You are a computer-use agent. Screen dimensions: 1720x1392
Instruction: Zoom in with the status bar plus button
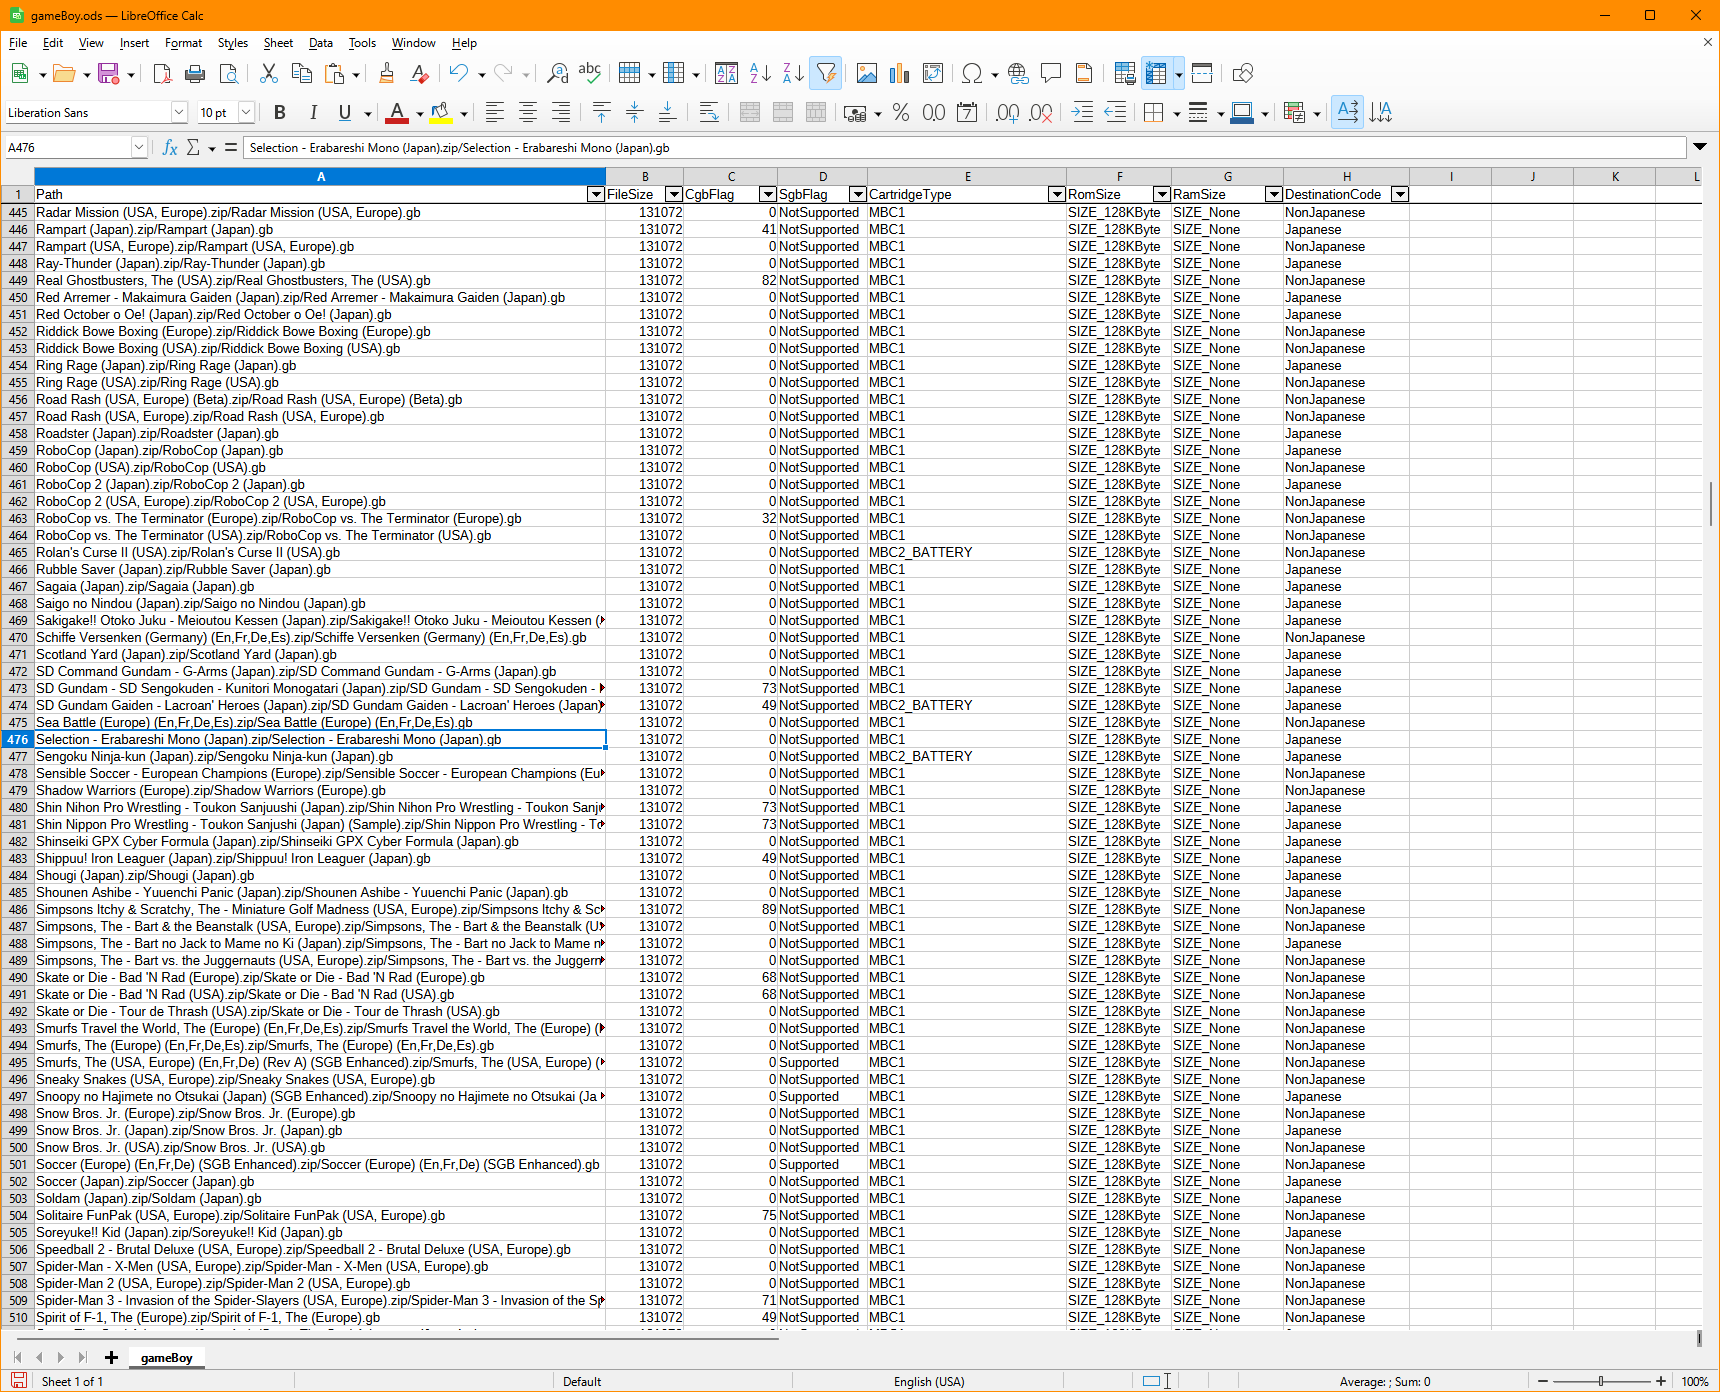click(x=1661, y=1381)
